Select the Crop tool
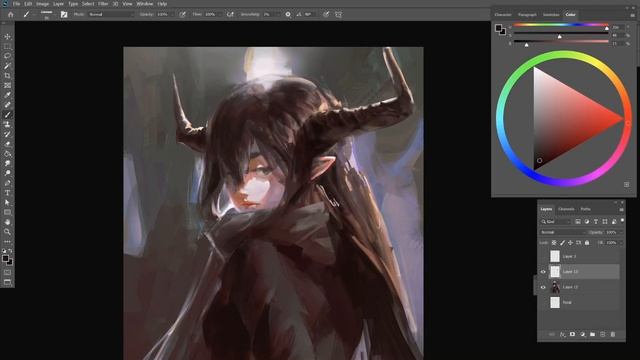The height and width of the screenshot is (360, 640). [x=7, y=76]
